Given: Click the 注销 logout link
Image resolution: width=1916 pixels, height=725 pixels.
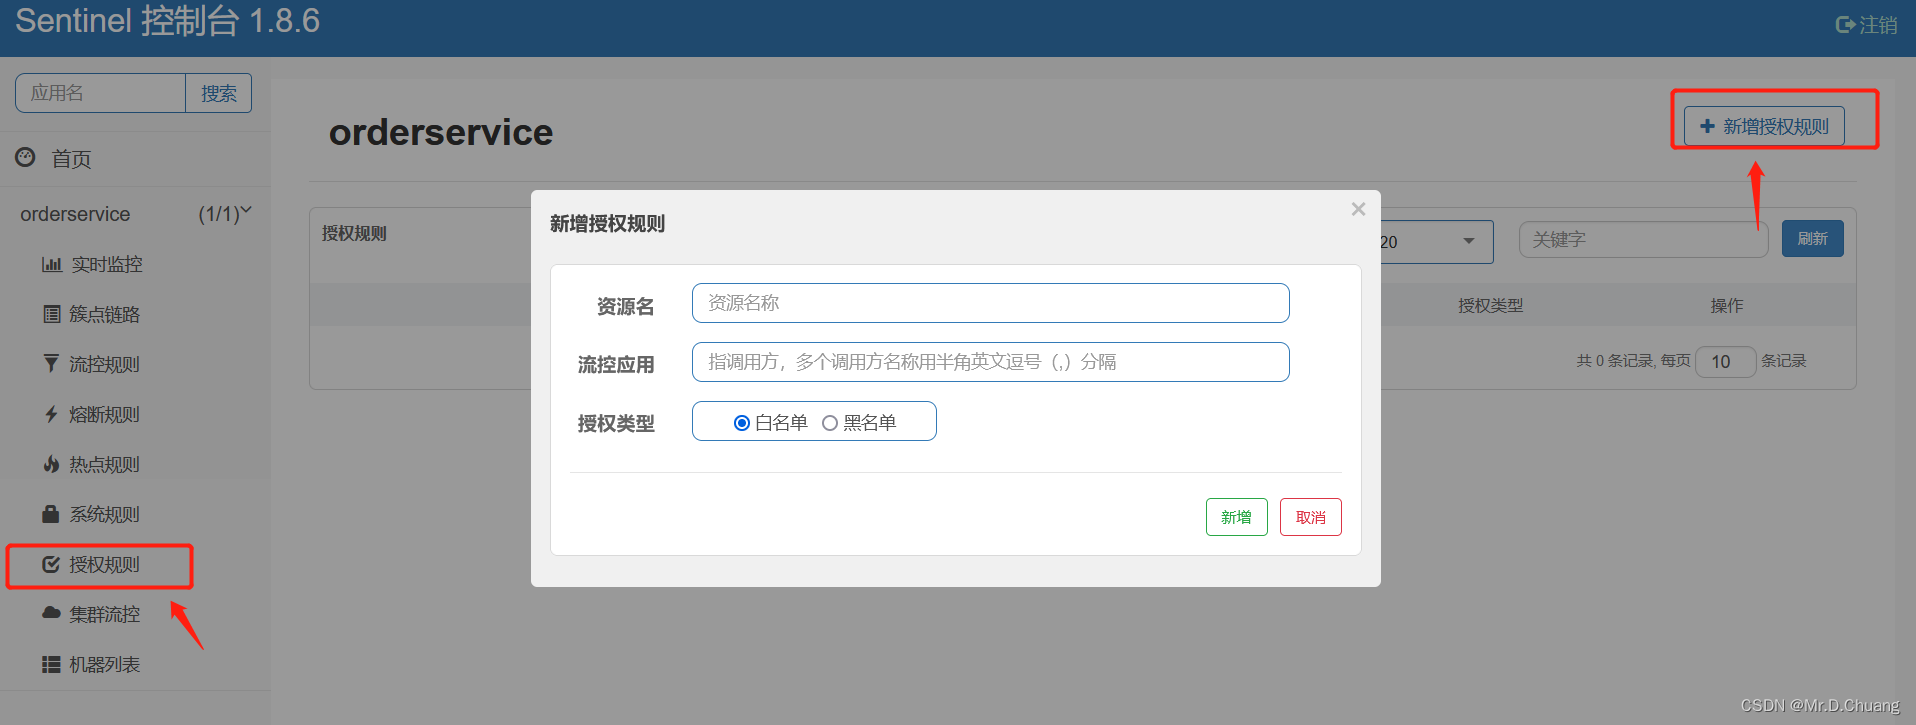Looking at the screenshot, I should coord(1878,25).
